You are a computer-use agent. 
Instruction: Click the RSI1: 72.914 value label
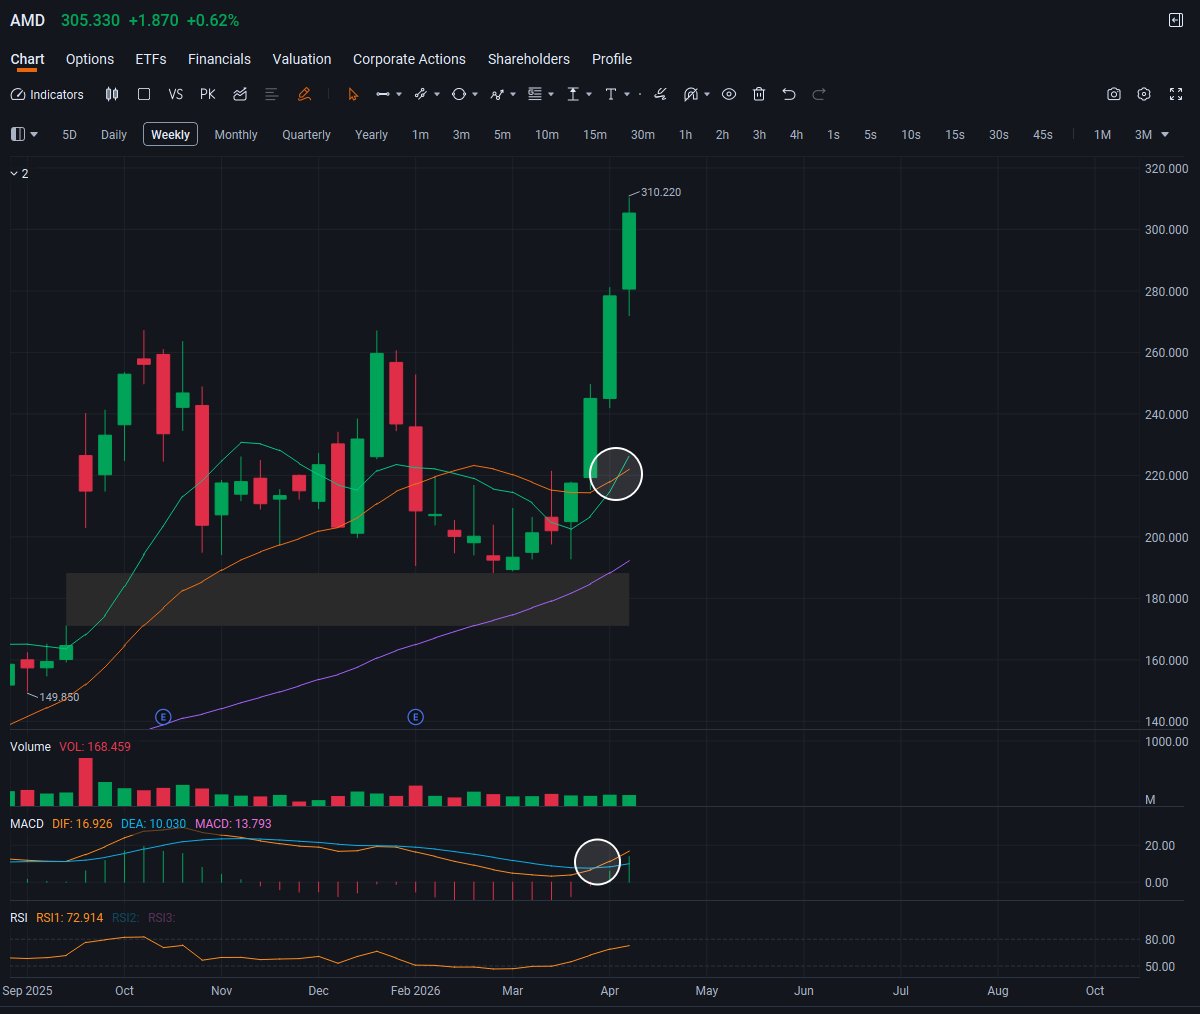click(70, 918)
